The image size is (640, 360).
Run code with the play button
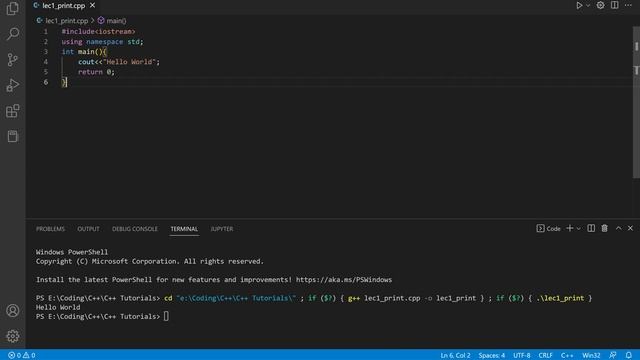coord(579,5)
